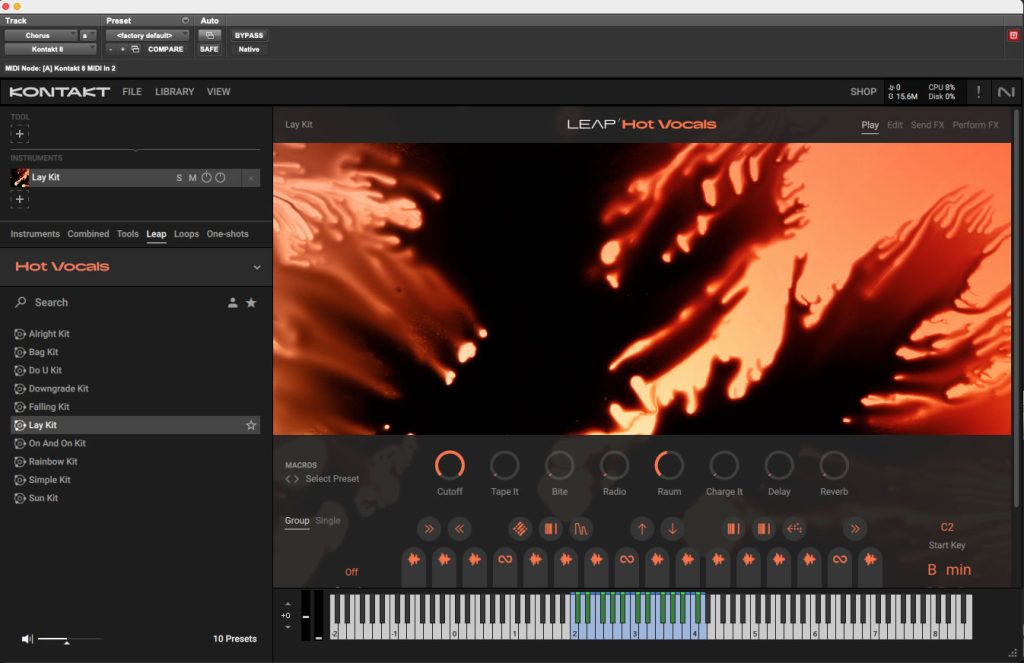Expand the Hot Vocals library chevron

pyautogui.click(x=257, y=267)
